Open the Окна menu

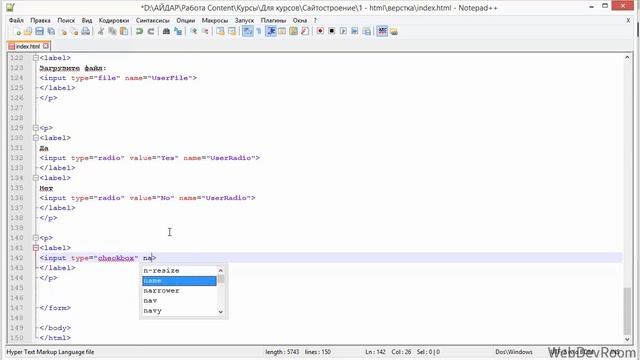pos(300,20)
